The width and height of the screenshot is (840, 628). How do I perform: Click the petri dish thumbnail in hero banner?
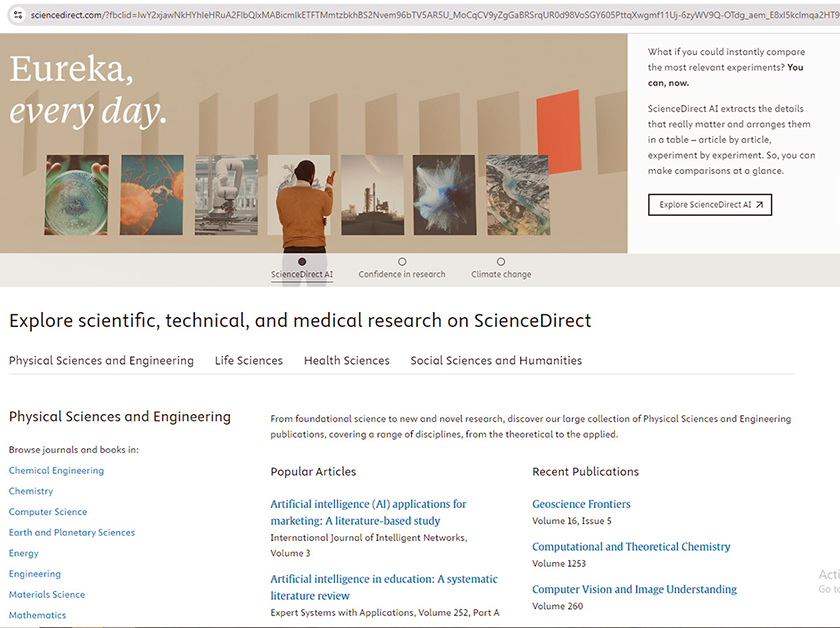(77, 194)
